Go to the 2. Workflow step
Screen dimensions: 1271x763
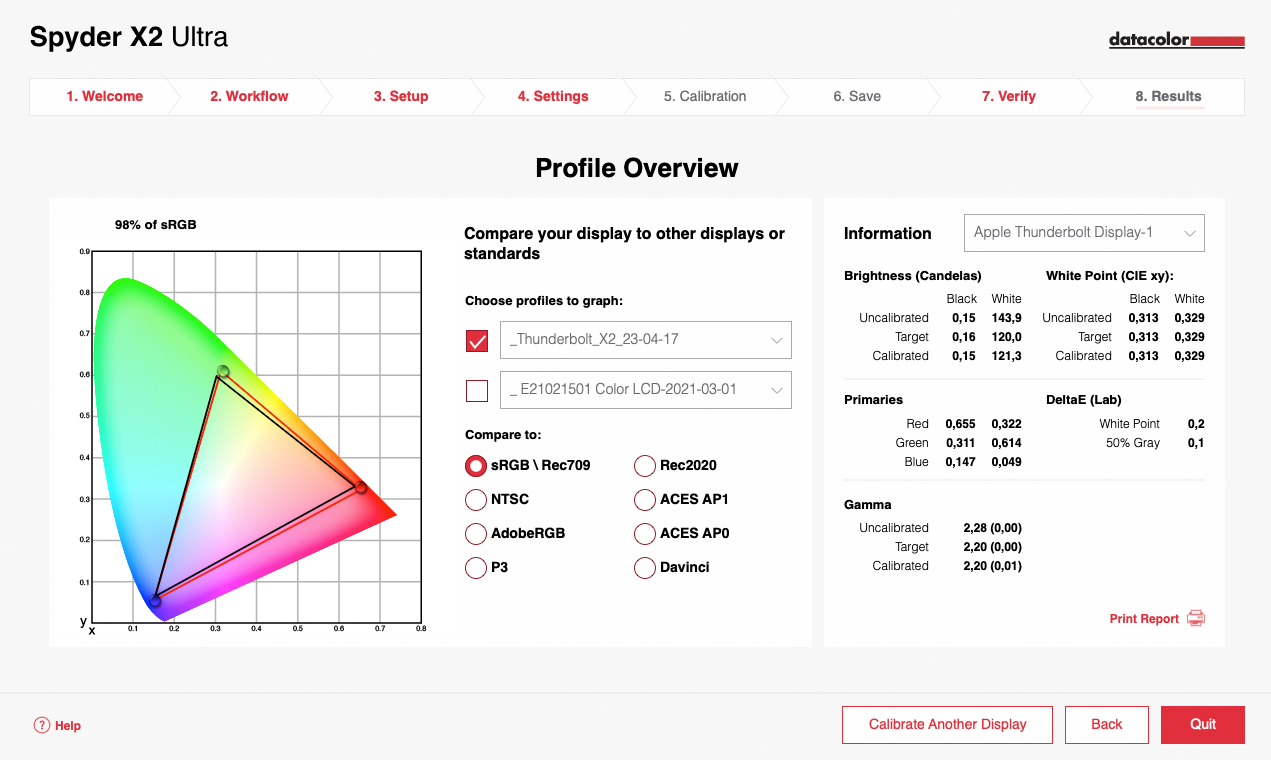249,96
